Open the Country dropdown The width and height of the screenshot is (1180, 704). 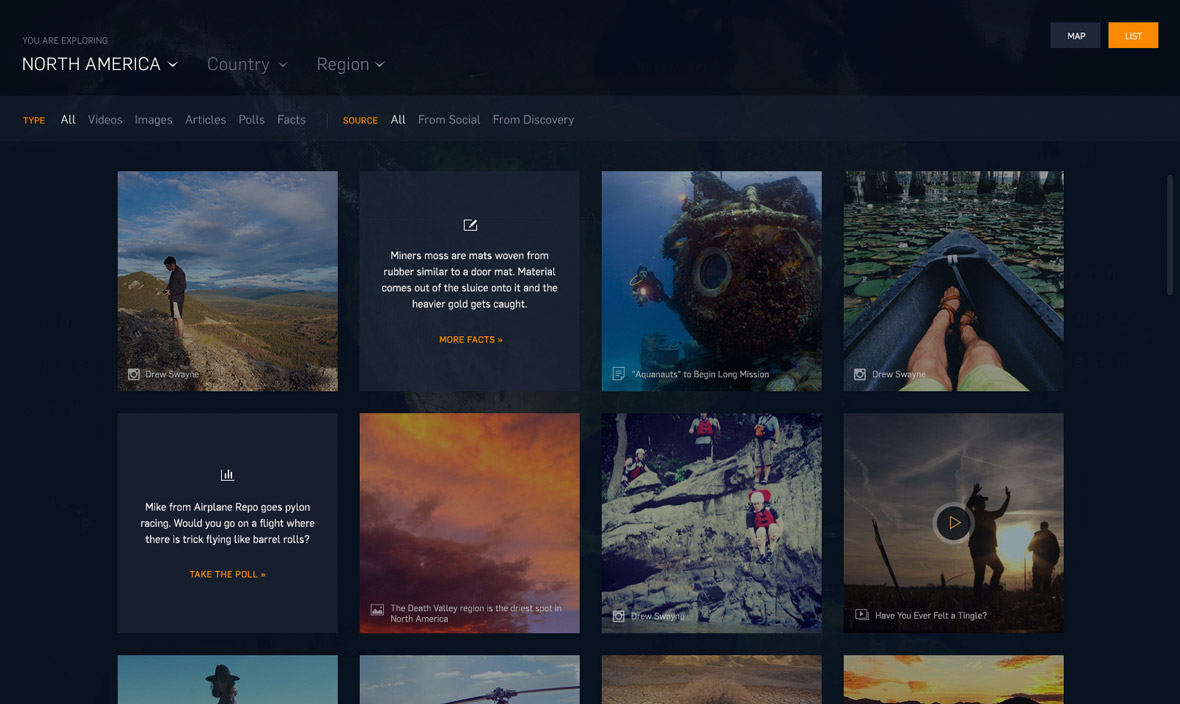click(247, 64)
